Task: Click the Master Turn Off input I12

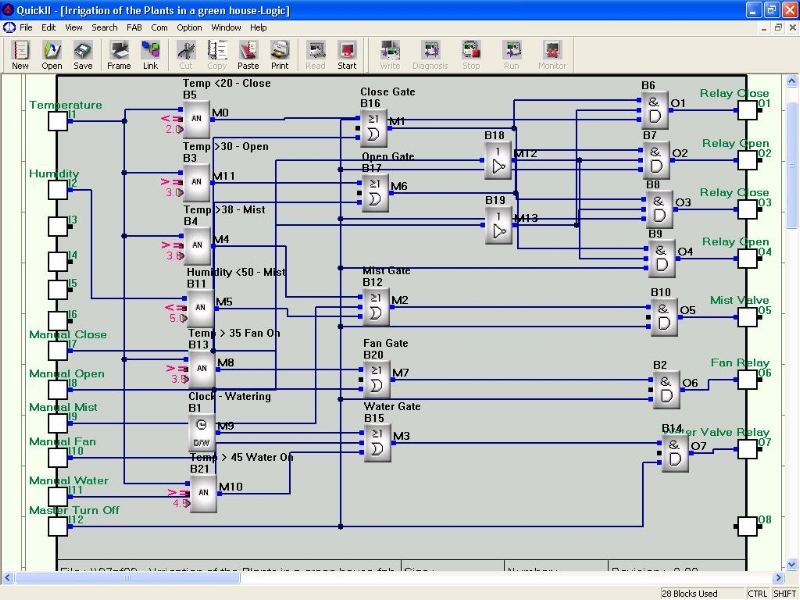Action: pyautogui.click(x=58, y=526)
